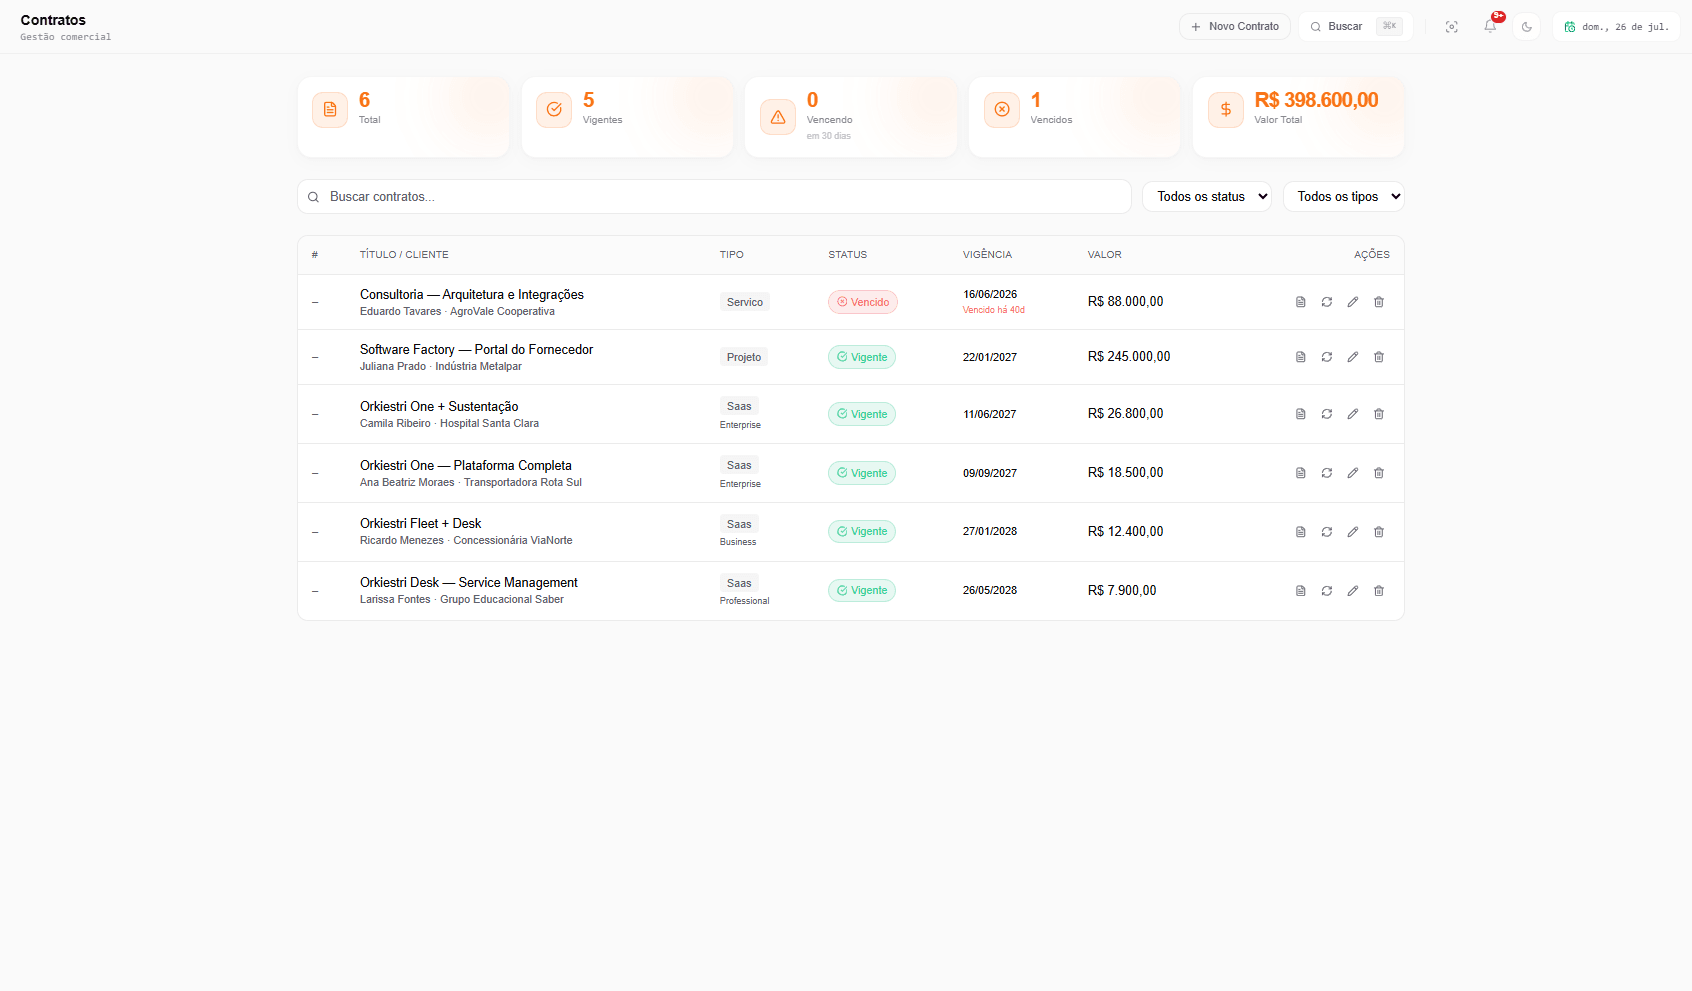The width and height of the screenshot is (1692, 991).
Task: Edit Orkiestri Desk — Service Management
Action: pyautogui.click(x=1352, y=591)
